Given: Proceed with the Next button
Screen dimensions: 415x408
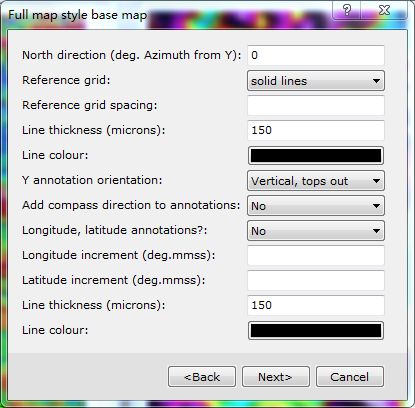Looking at the screenshot, I should click(276, 377).
